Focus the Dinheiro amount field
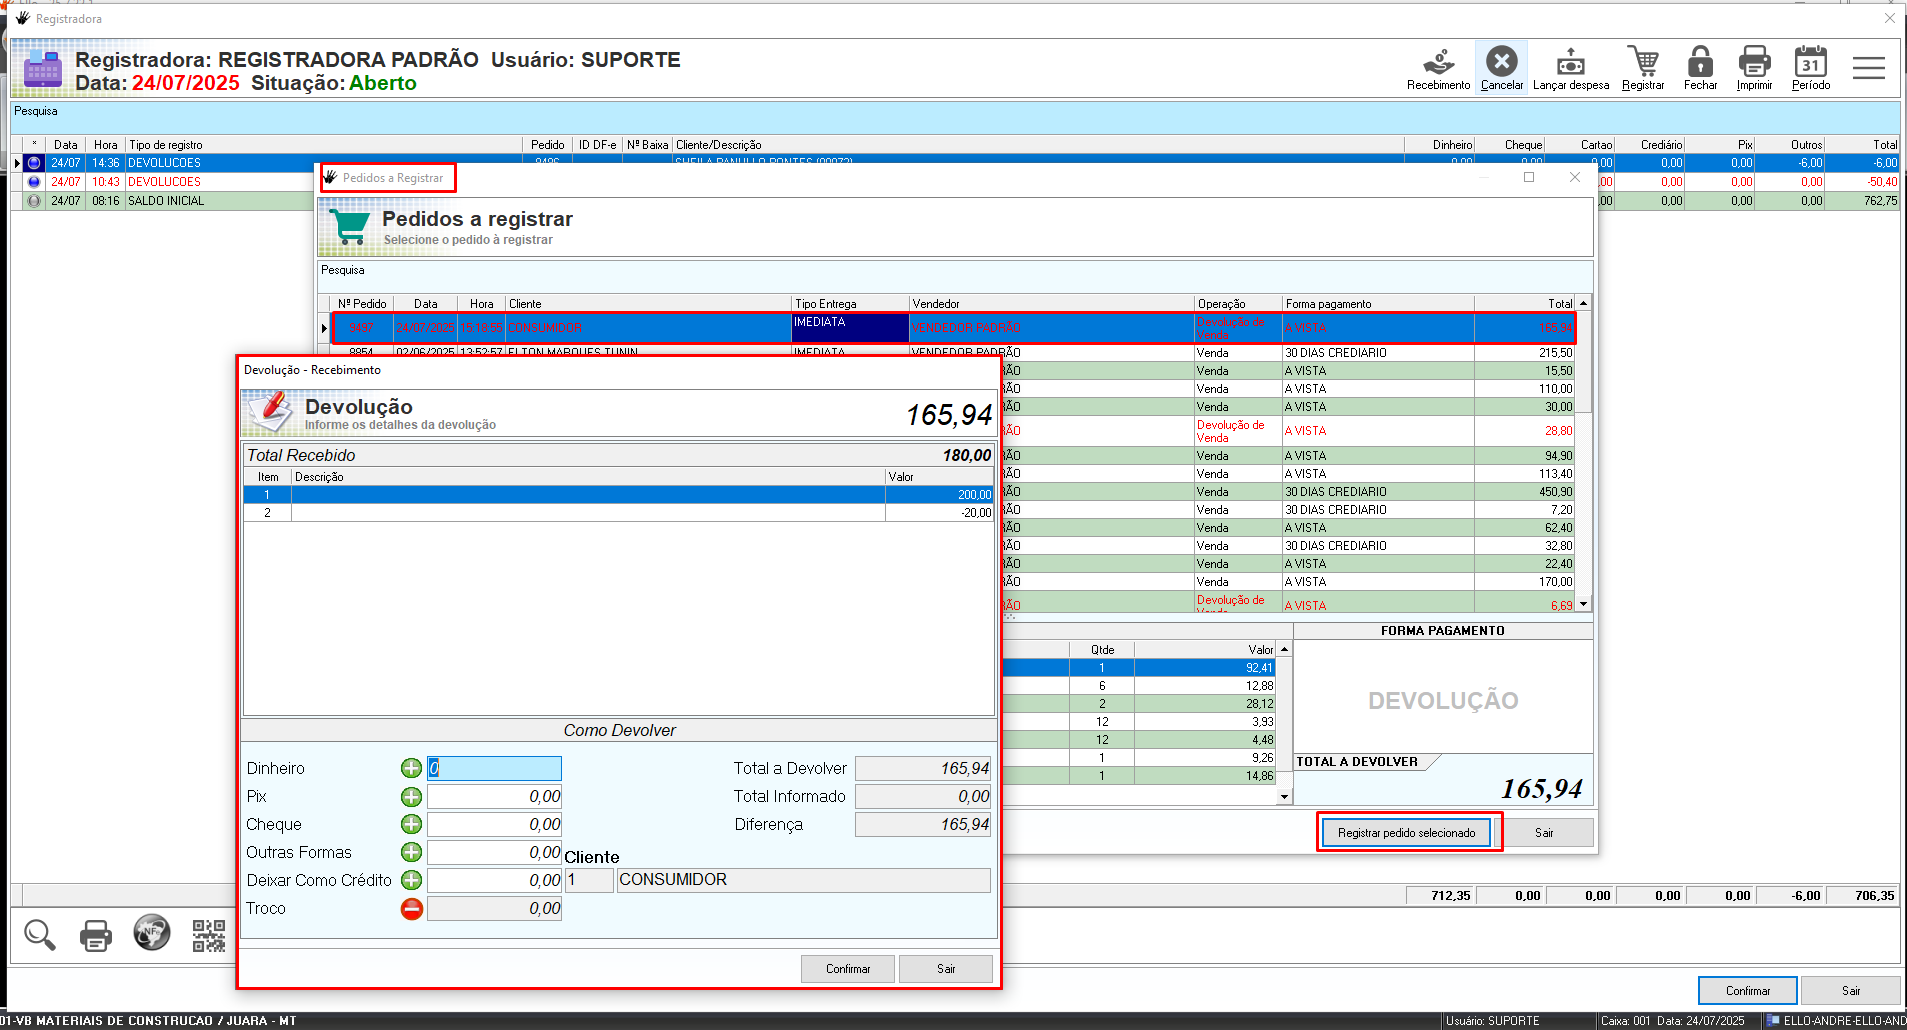Image resolution: width=1907 pixels, height=1030 pixels. click(x=494, y=768)
